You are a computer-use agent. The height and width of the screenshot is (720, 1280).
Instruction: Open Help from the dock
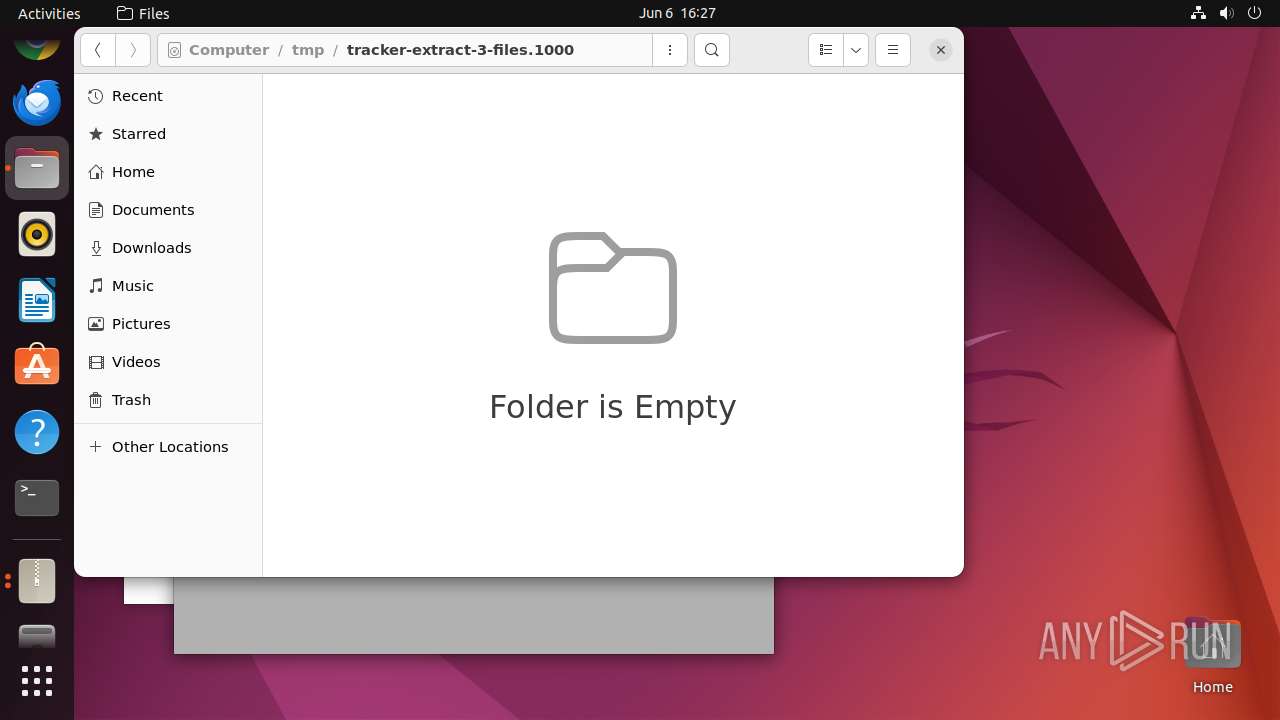pyautogui.click(x=37, y=432)
